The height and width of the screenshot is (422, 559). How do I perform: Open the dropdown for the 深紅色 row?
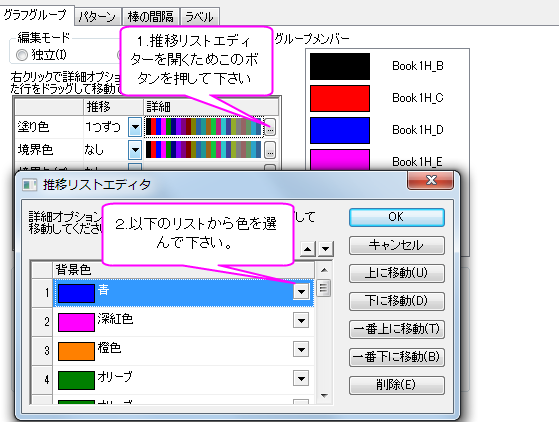301,320
